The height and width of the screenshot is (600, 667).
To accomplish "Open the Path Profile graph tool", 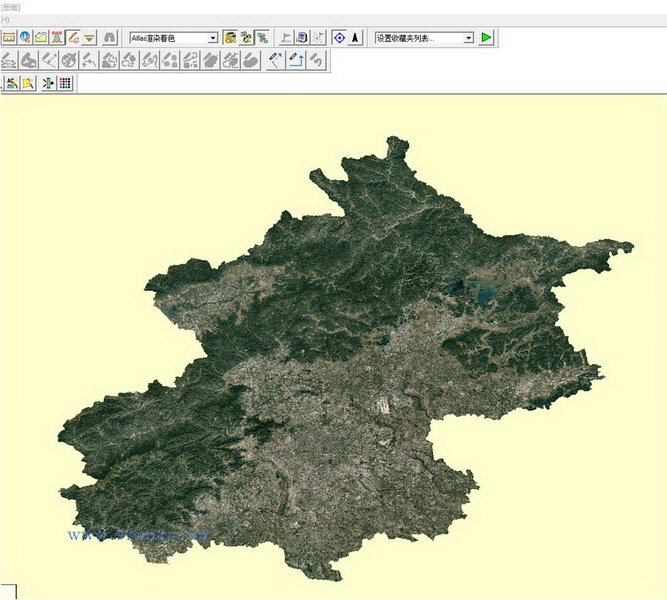I will pos(41,38).
